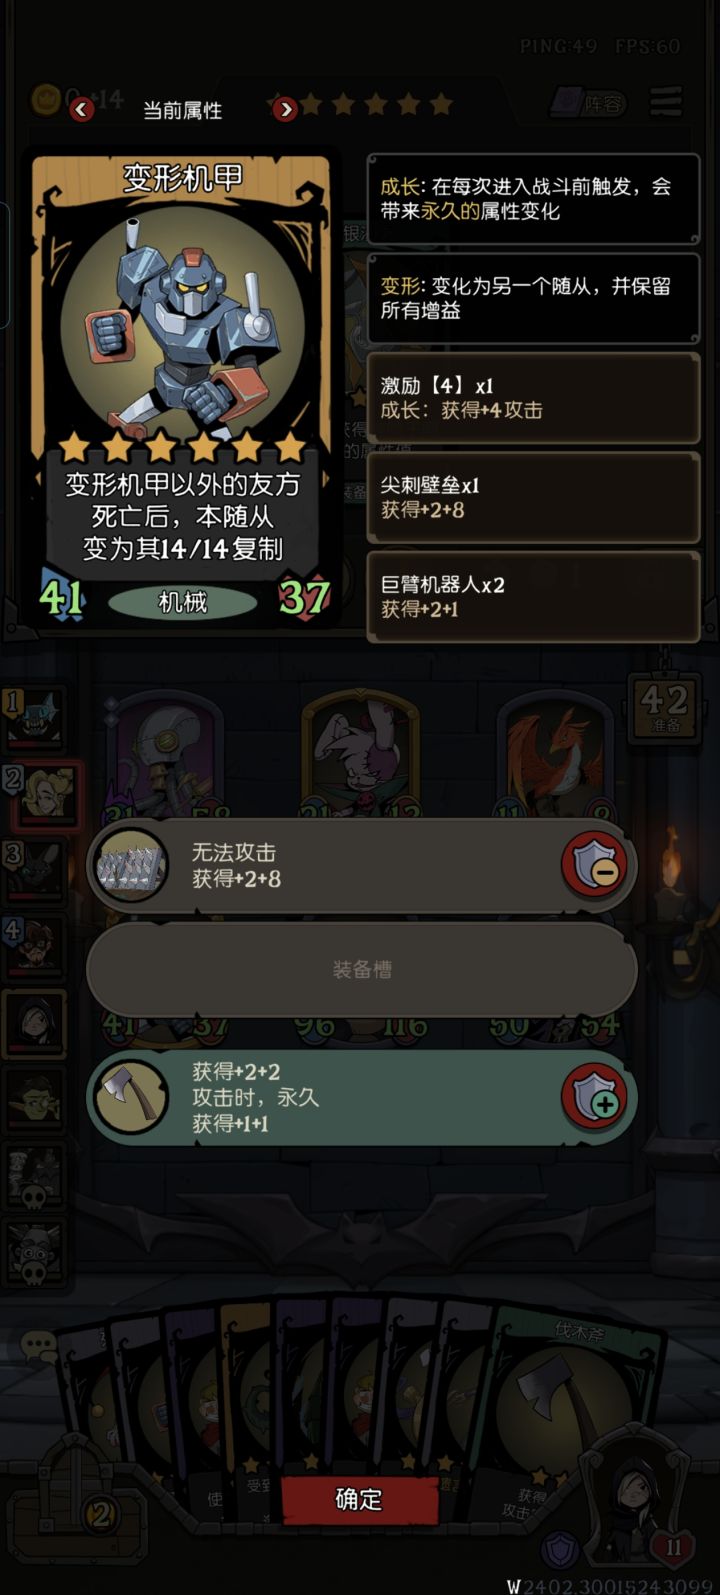This screenshot has height=1595, width=720.
Task: Open the 阵容 lineup button
Action: (x=588, y=103)
